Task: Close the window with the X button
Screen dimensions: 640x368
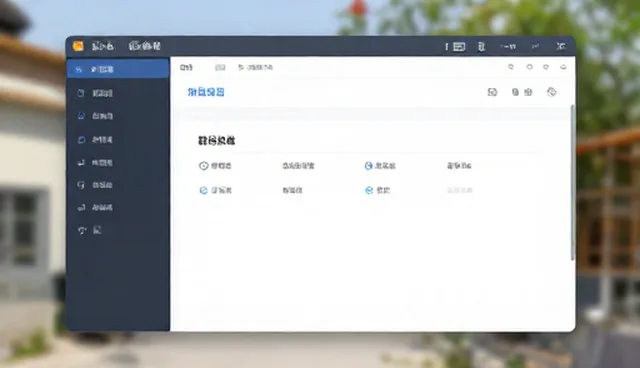Action: point(561,47)
